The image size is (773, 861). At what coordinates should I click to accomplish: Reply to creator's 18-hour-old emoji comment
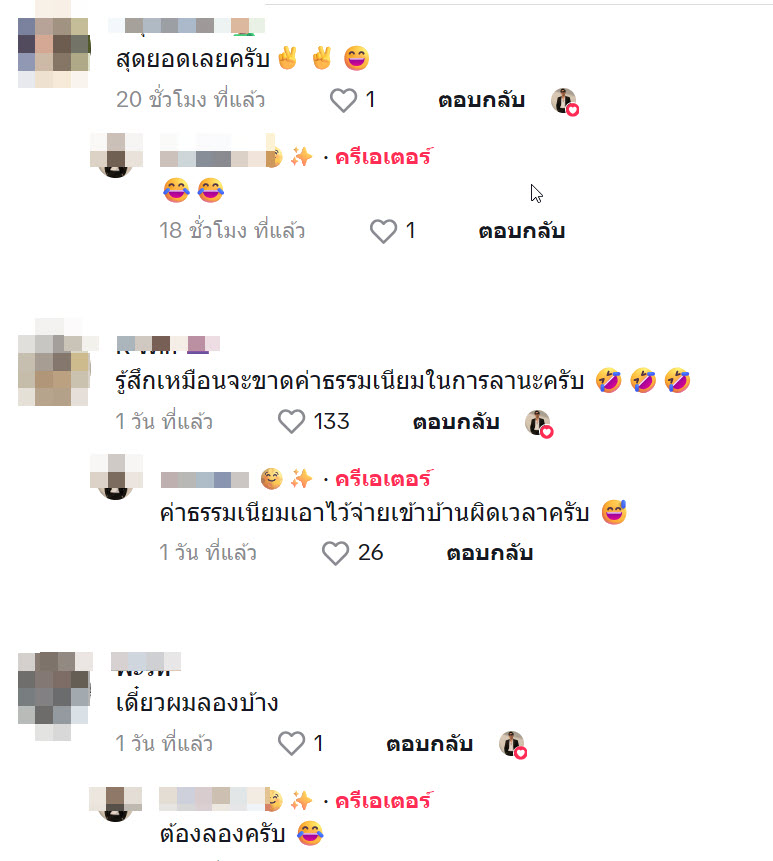coord(522,231)
